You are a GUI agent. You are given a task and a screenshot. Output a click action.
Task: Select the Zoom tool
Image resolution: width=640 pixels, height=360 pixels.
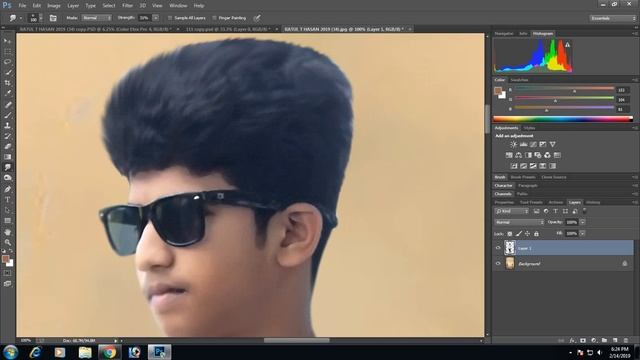(x=7, y=242)
